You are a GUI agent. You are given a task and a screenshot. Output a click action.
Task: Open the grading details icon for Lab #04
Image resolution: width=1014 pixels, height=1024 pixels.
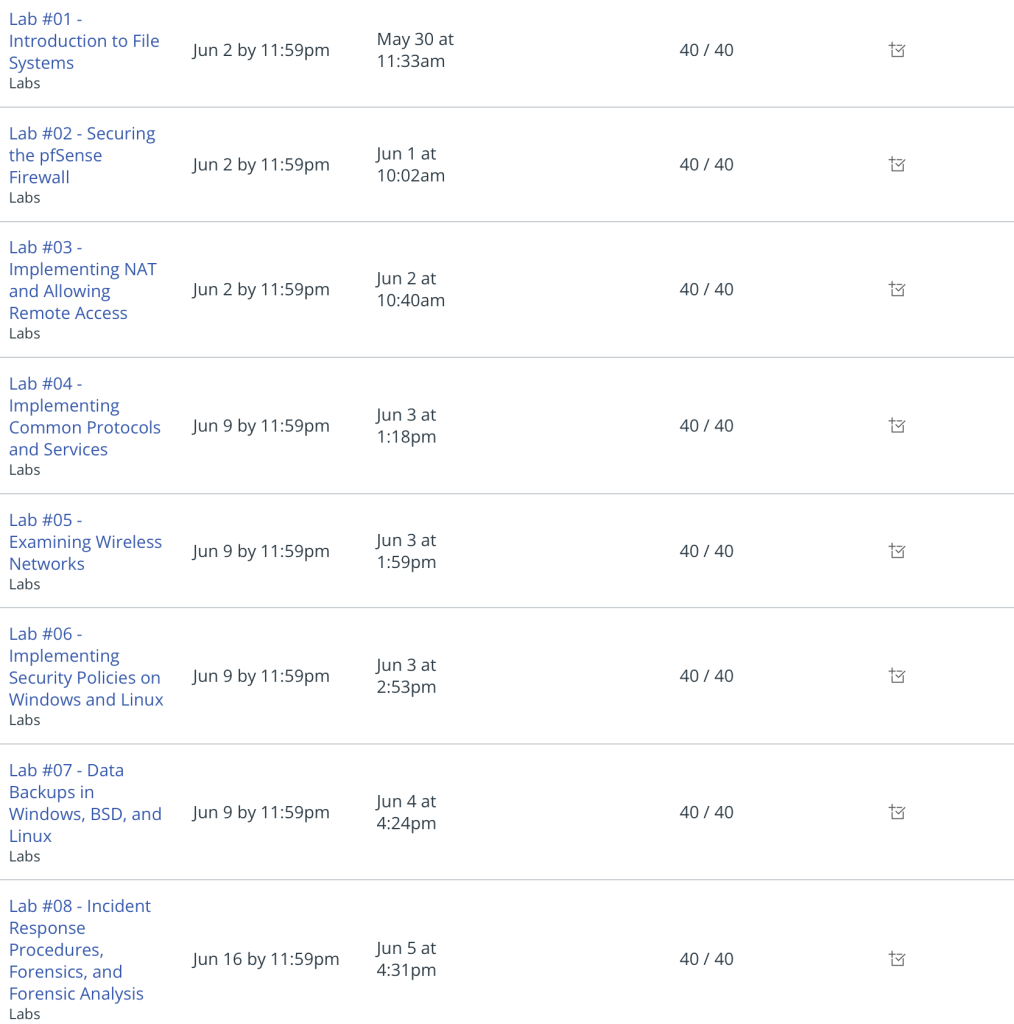tap(897, 426)
